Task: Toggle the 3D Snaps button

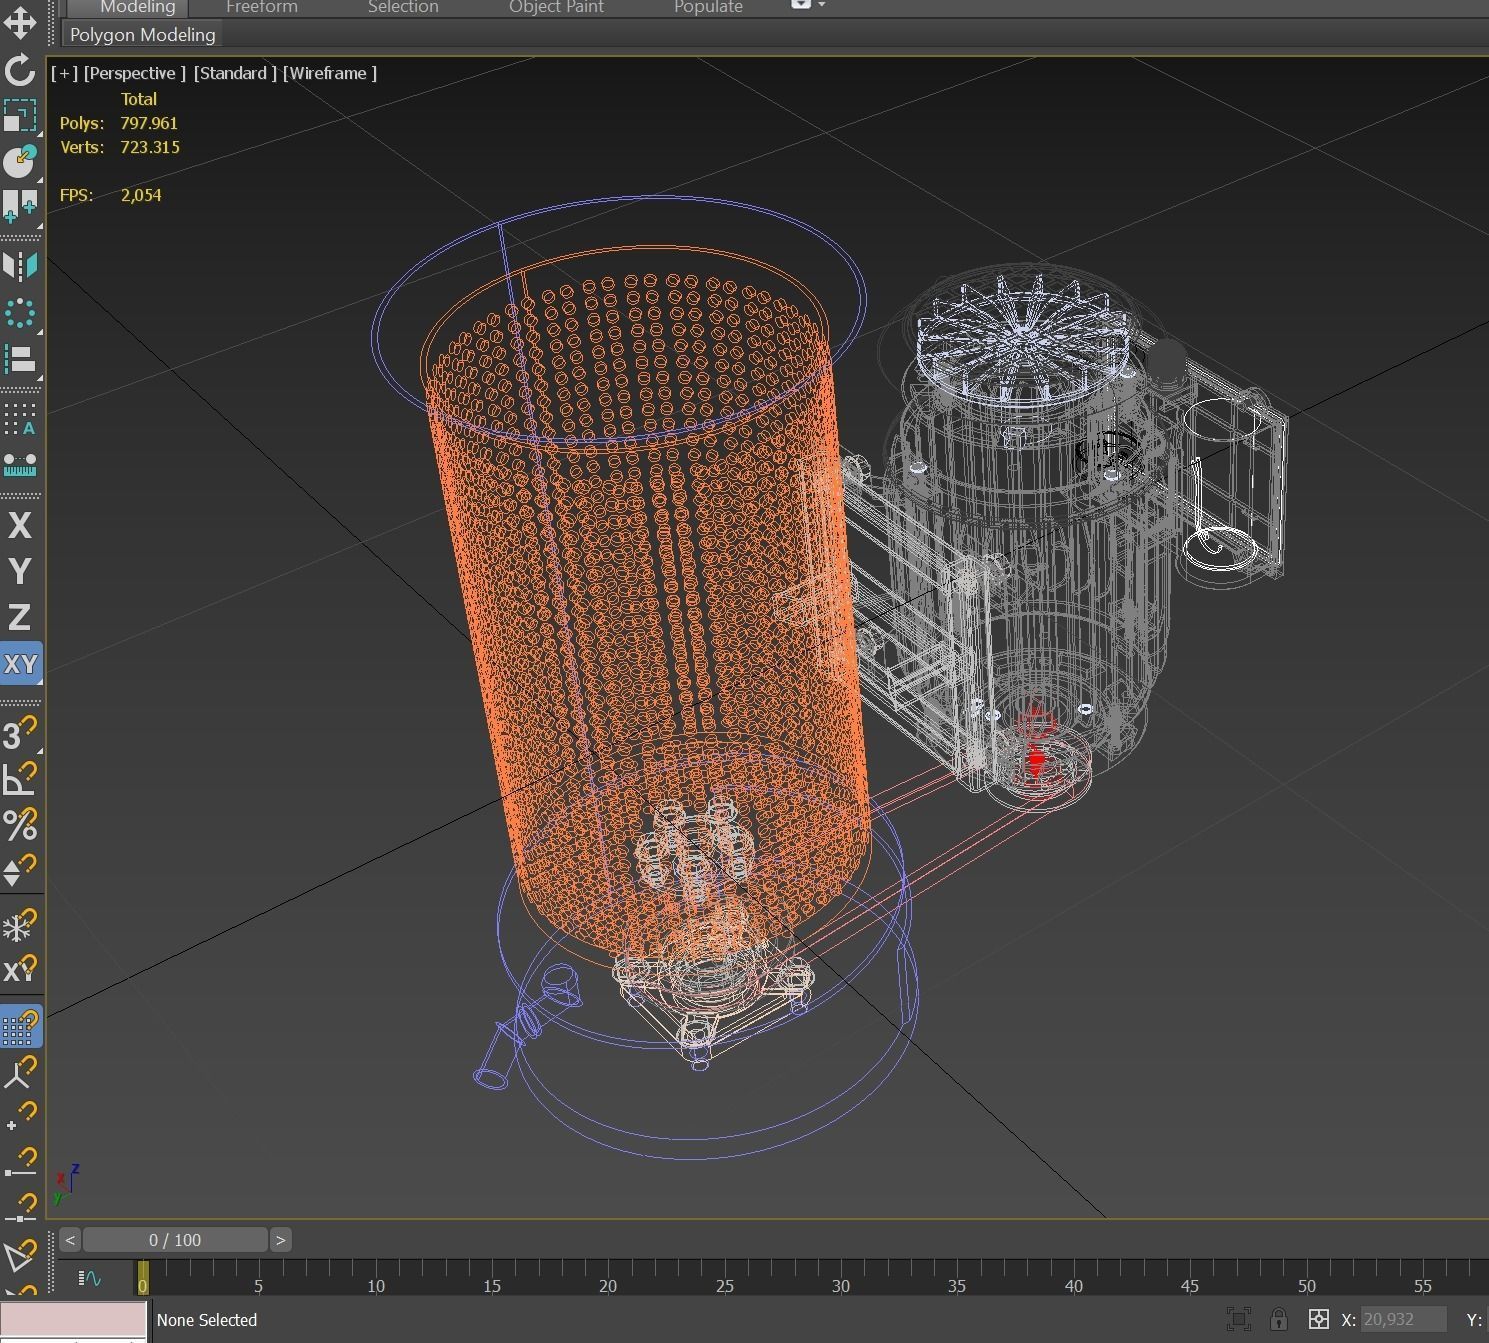Action: pos(20,733)
